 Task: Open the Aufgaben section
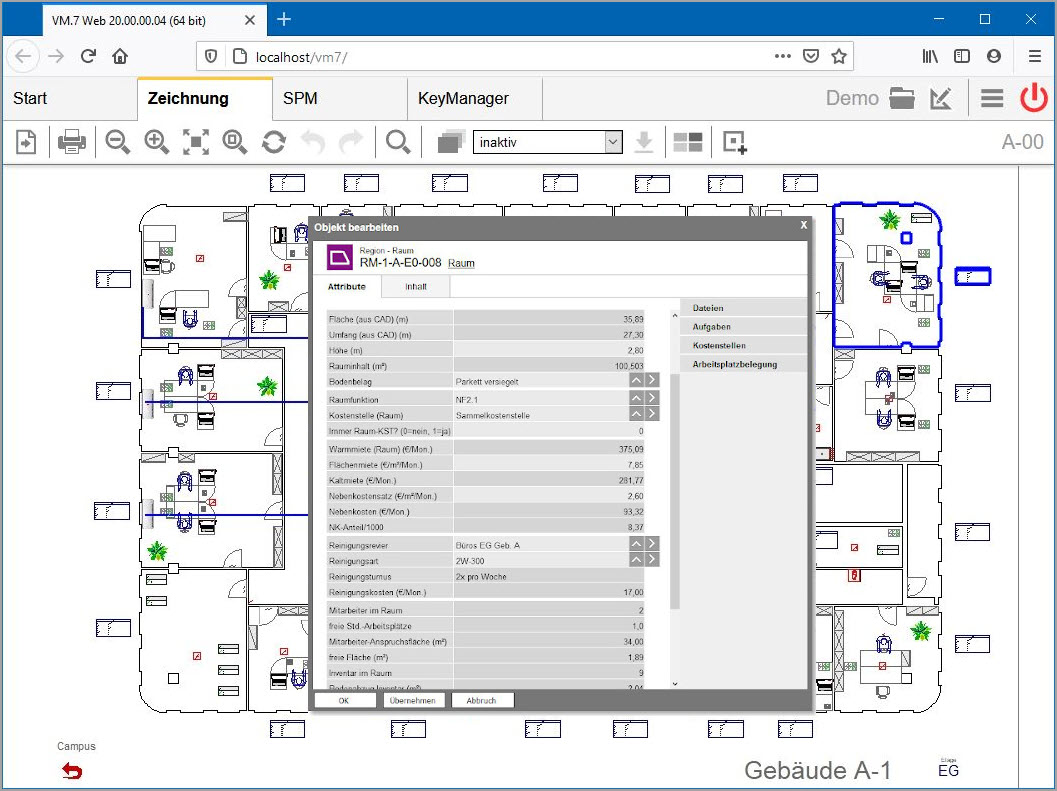point(744,327)
